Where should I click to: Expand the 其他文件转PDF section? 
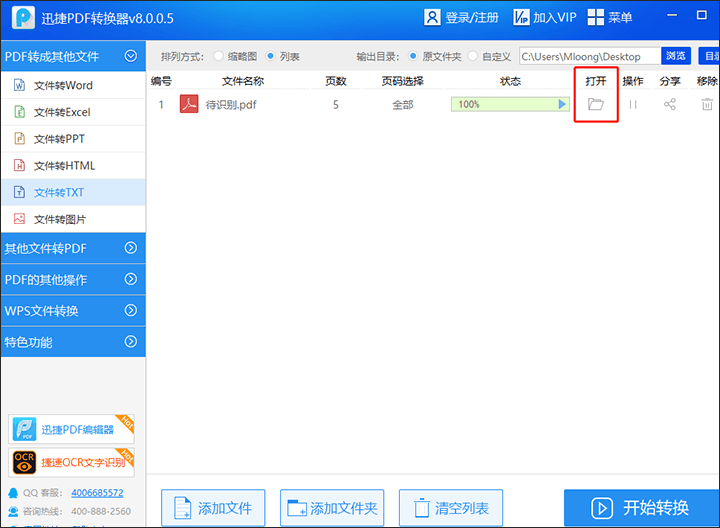click(131, 248)
